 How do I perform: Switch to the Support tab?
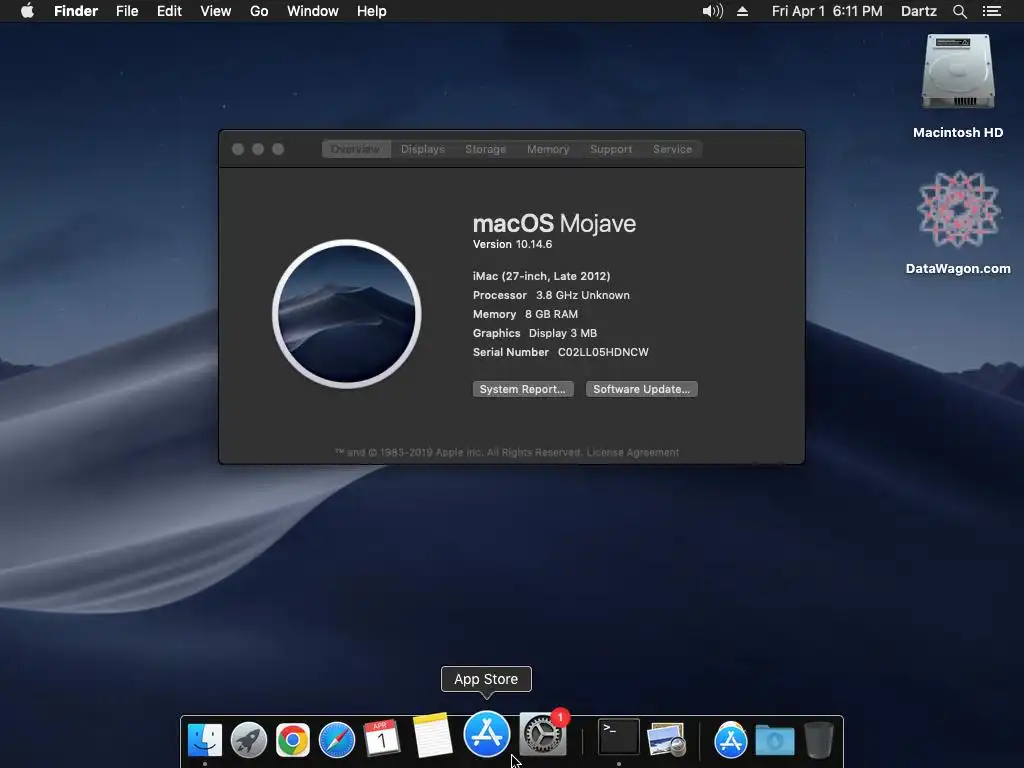611,149
